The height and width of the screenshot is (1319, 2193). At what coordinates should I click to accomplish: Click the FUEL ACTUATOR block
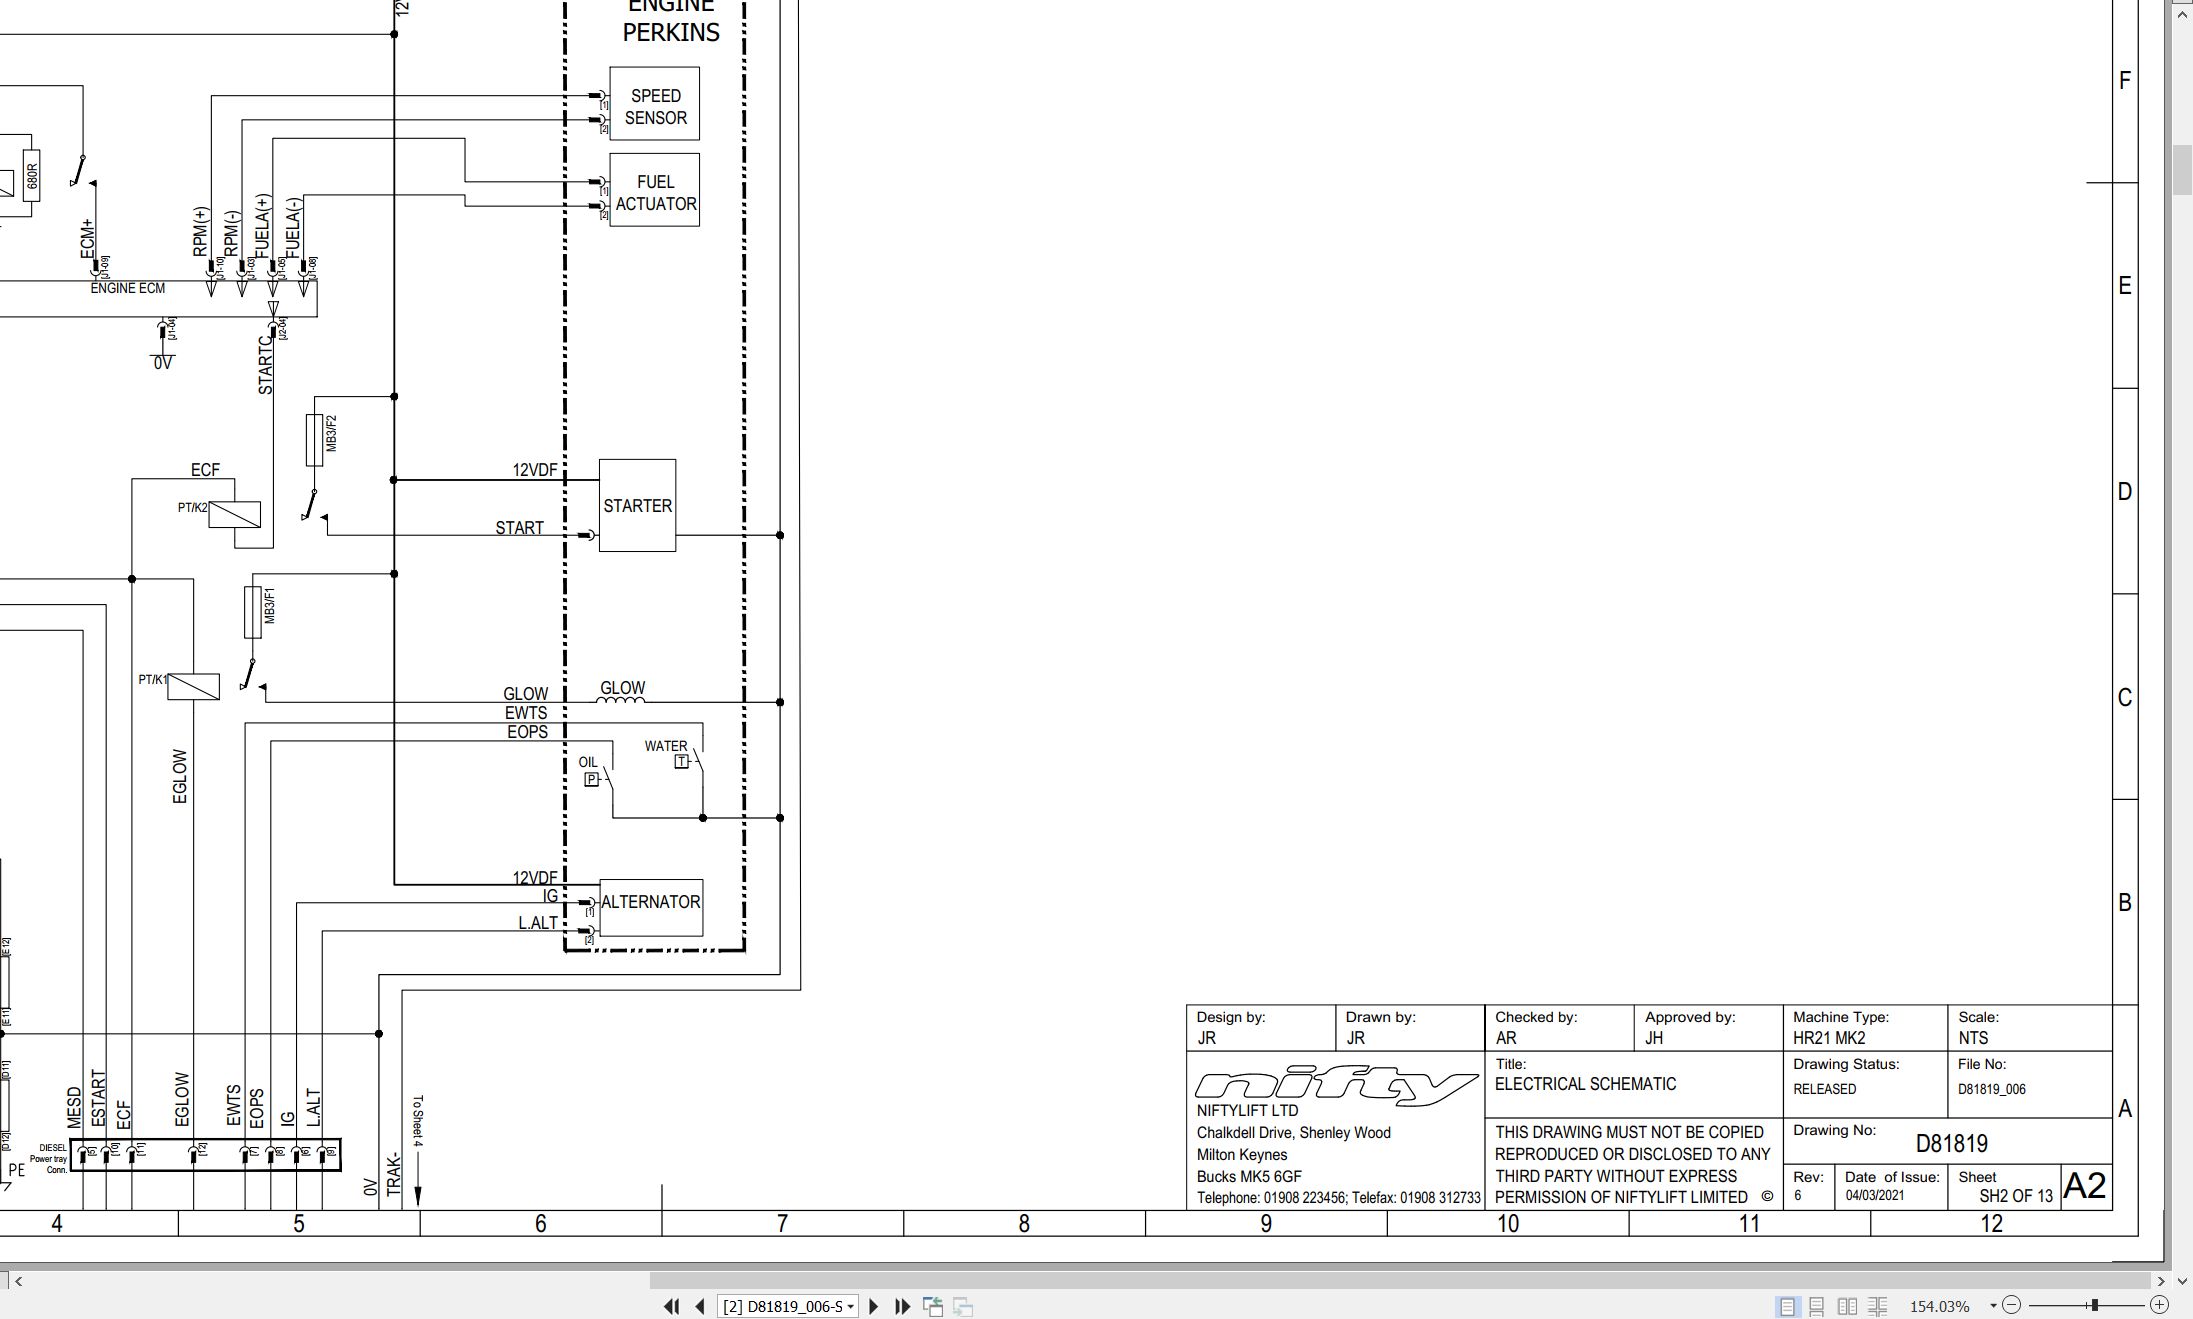coord(654,190)
